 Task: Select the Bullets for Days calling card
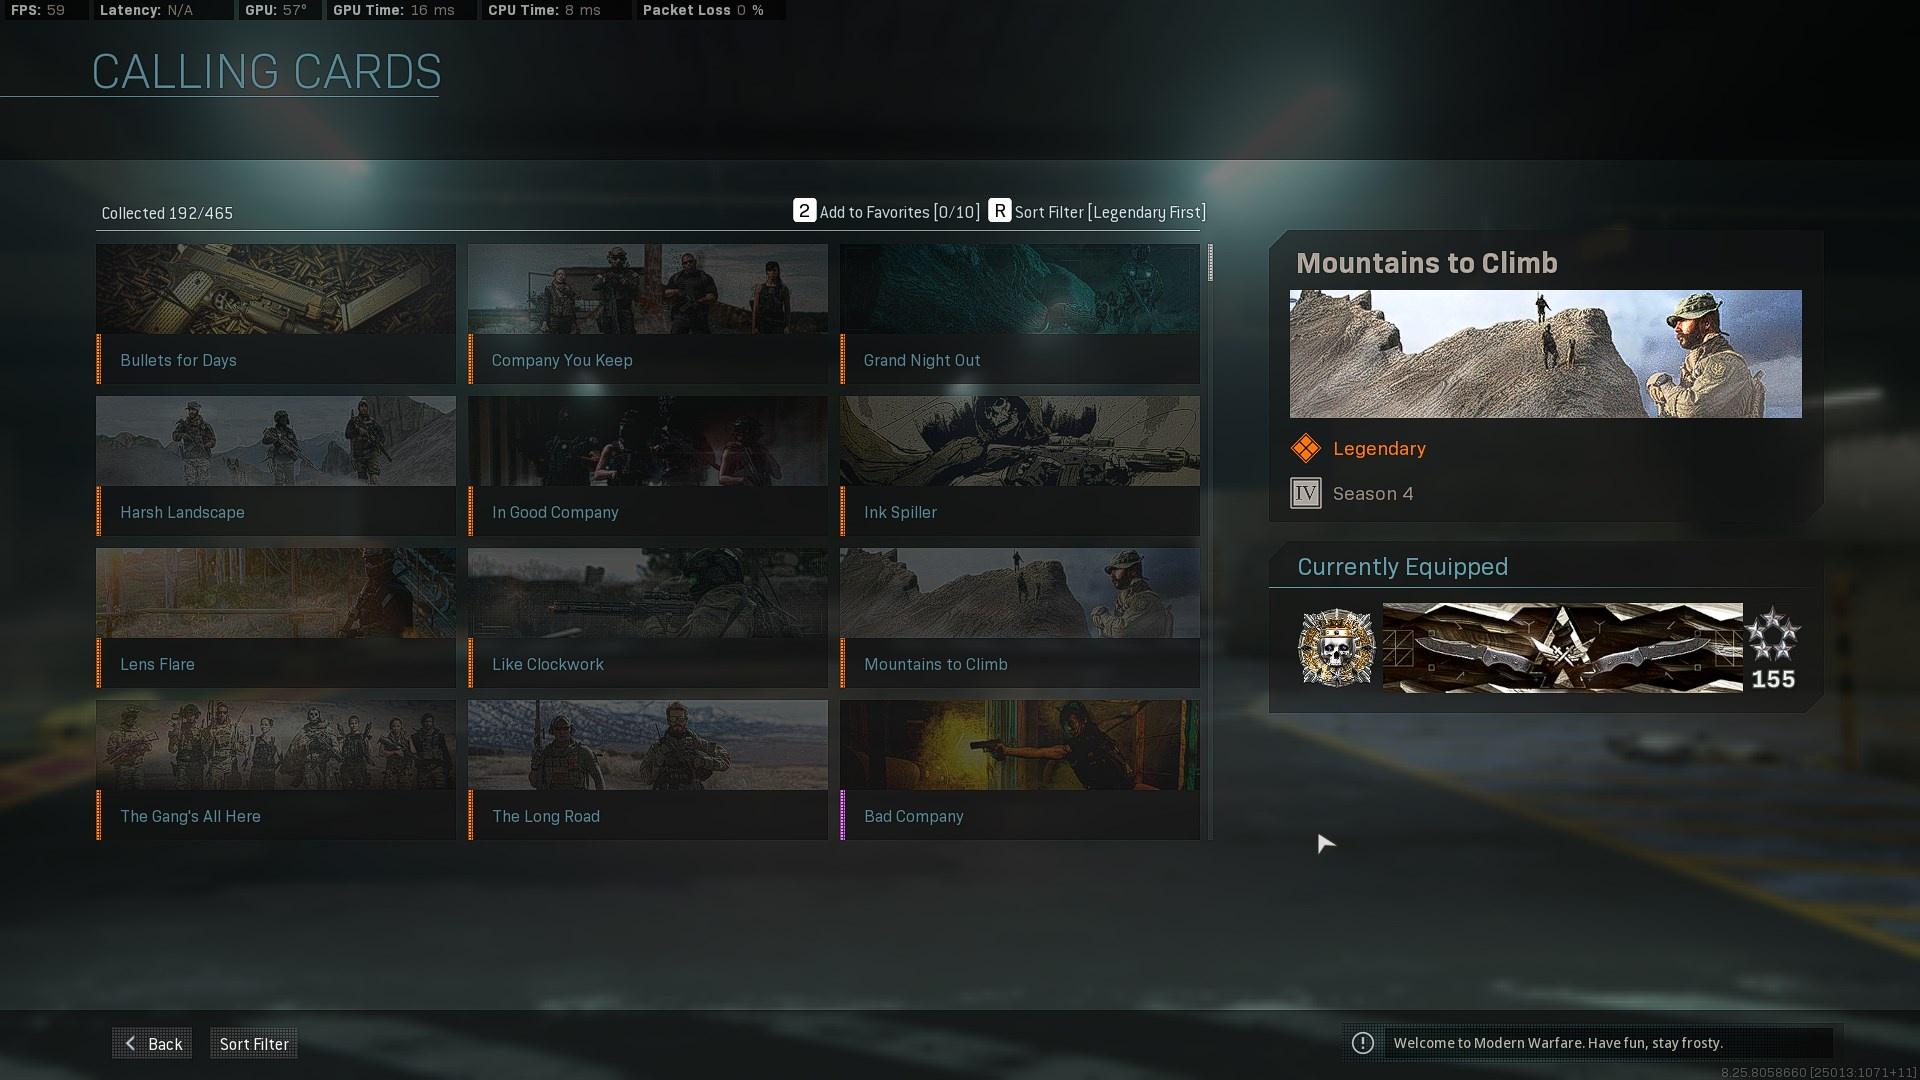pyautogui.click(x=276, y=314)
